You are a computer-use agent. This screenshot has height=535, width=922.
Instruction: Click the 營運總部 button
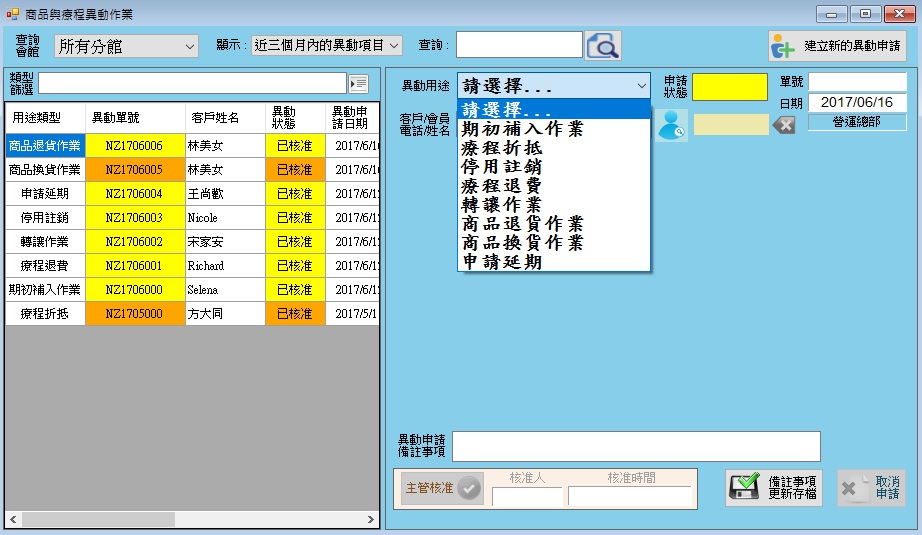(x=857, y=122)
